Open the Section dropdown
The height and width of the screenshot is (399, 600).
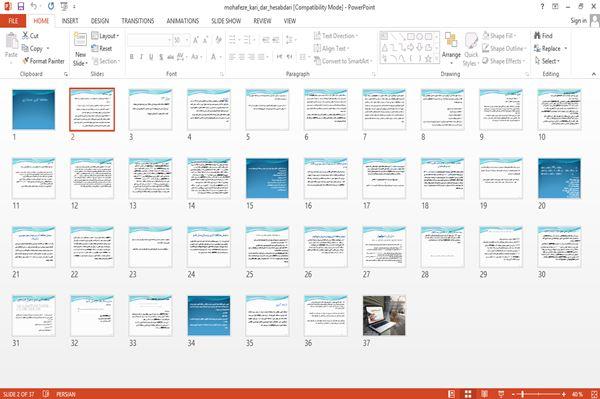106,61
